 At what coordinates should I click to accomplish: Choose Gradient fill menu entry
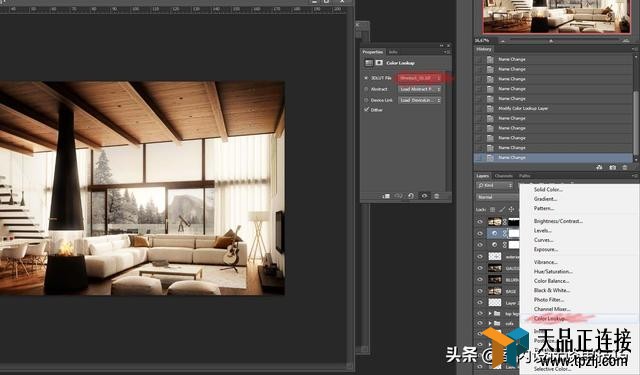click(545, 199)
